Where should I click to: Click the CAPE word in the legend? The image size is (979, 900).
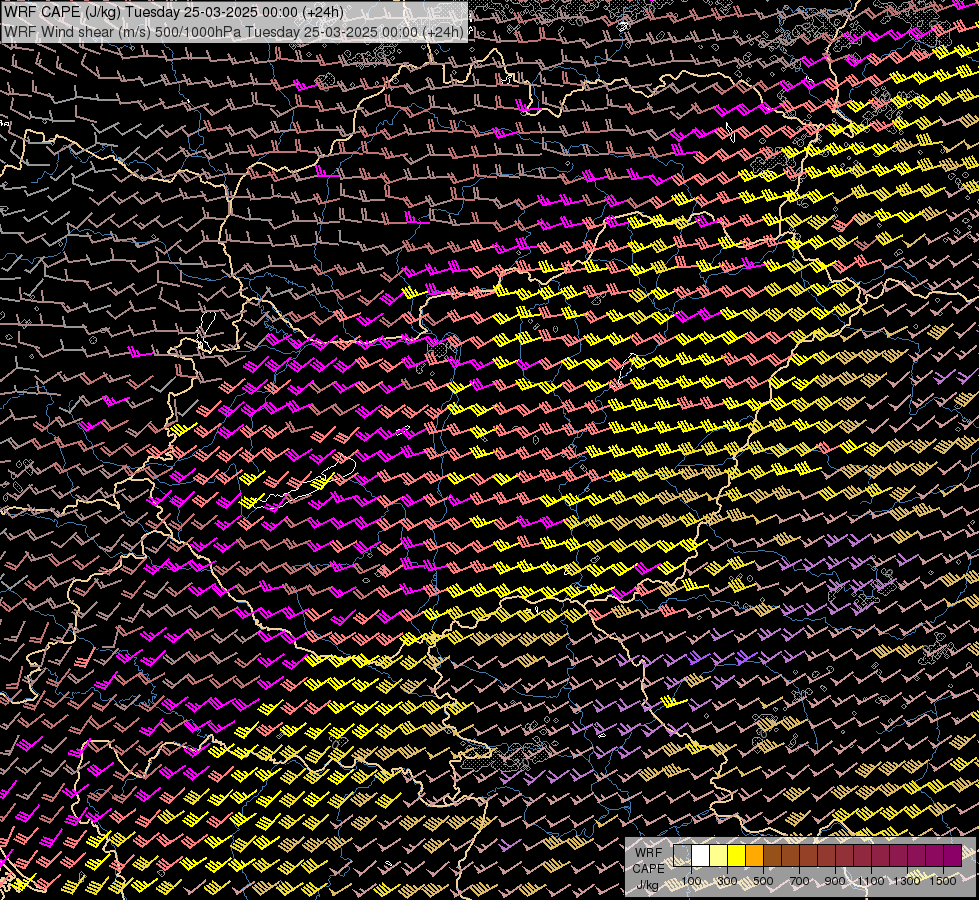[x=649, y=868]
